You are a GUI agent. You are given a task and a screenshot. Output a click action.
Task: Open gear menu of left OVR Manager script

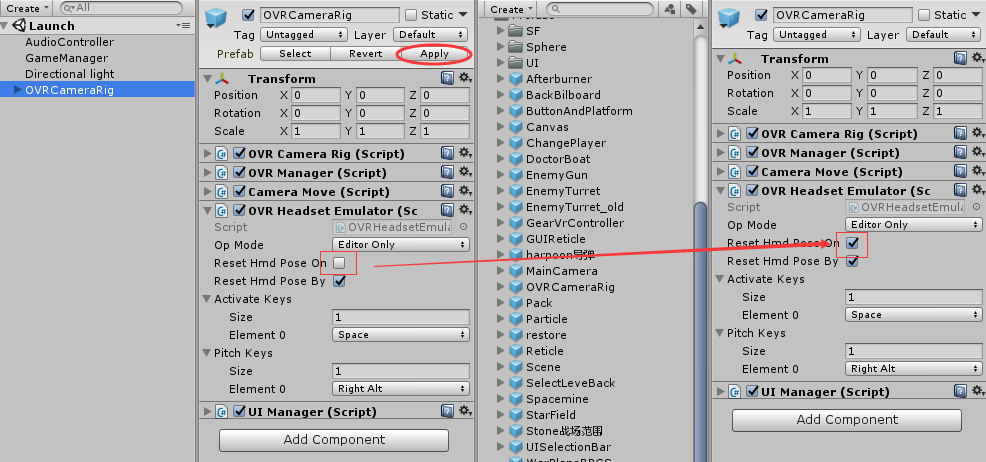coord(465,172)
